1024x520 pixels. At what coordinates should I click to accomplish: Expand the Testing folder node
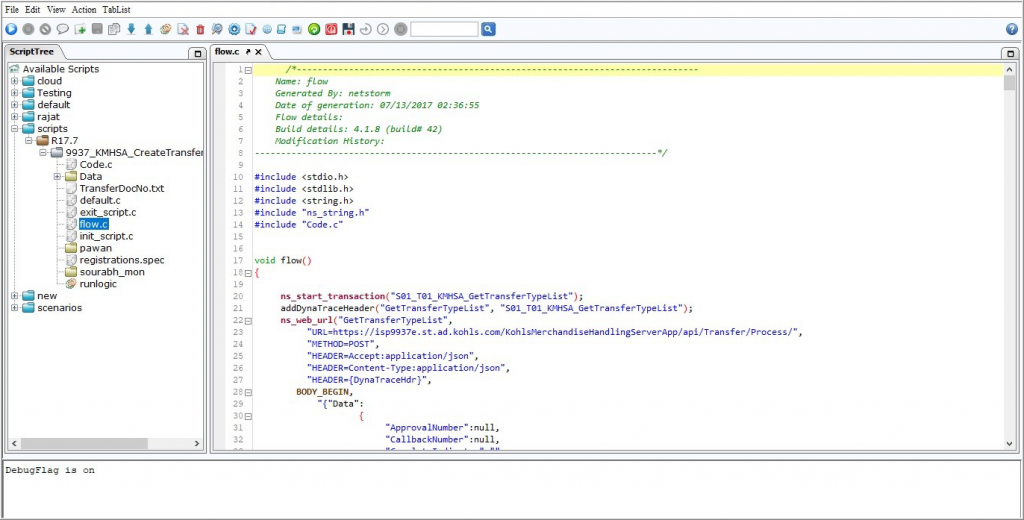tap(14, 93)
